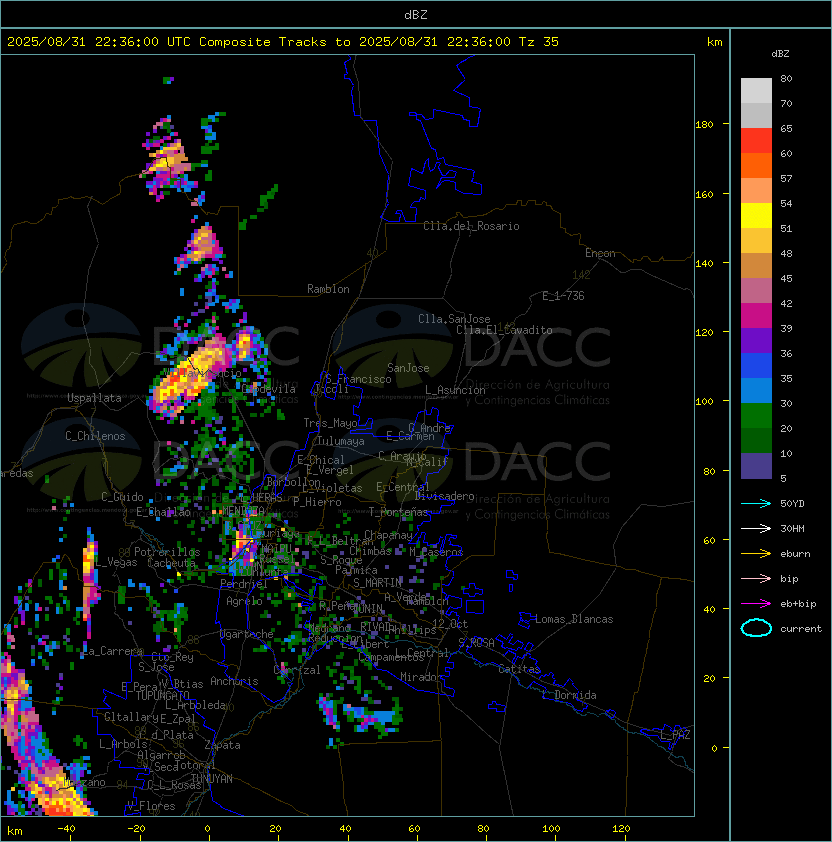Click the 'E_Chical' map label
The image size is (832, 842).
321,460
